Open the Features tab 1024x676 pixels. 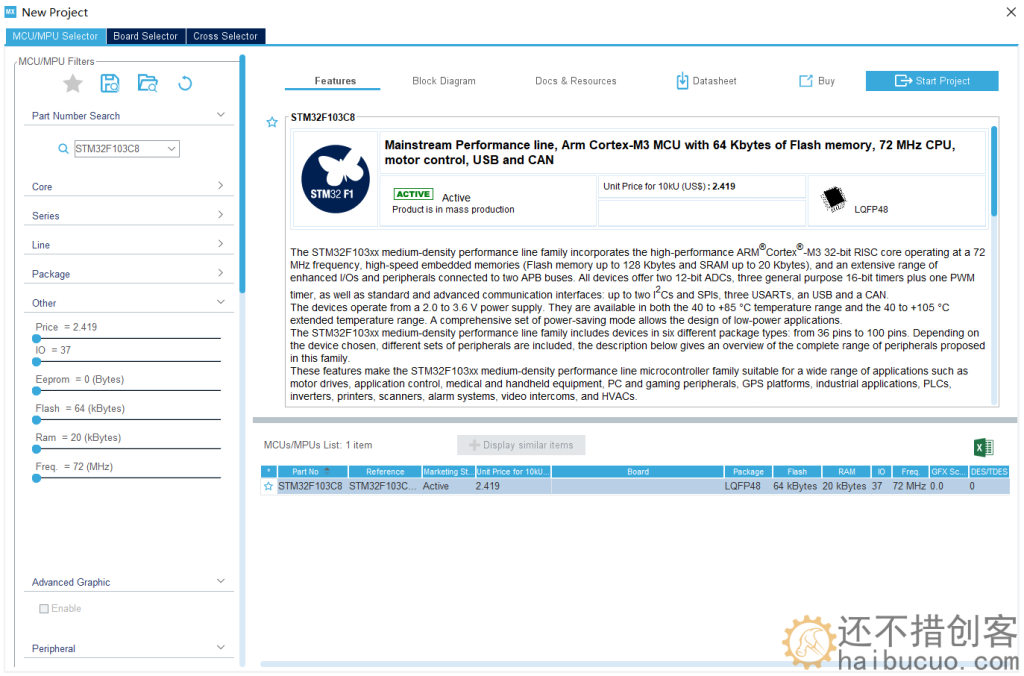[x=335, y=81]
